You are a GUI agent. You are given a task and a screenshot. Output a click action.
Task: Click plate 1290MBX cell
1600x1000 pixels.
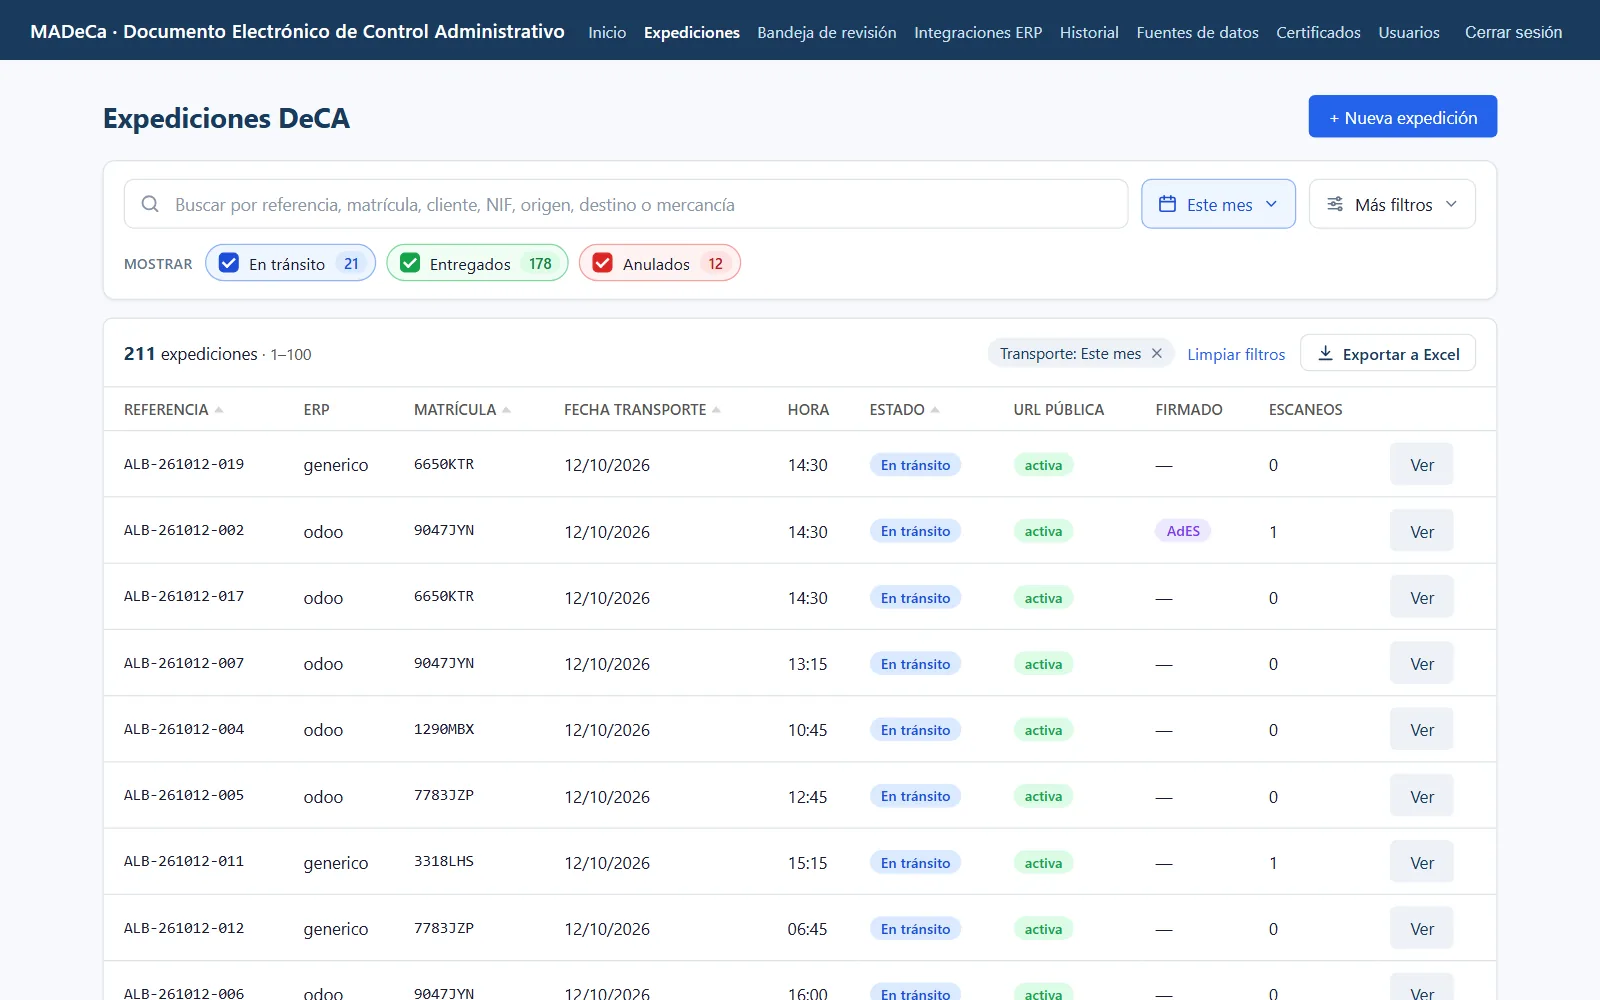pos(444,729)
